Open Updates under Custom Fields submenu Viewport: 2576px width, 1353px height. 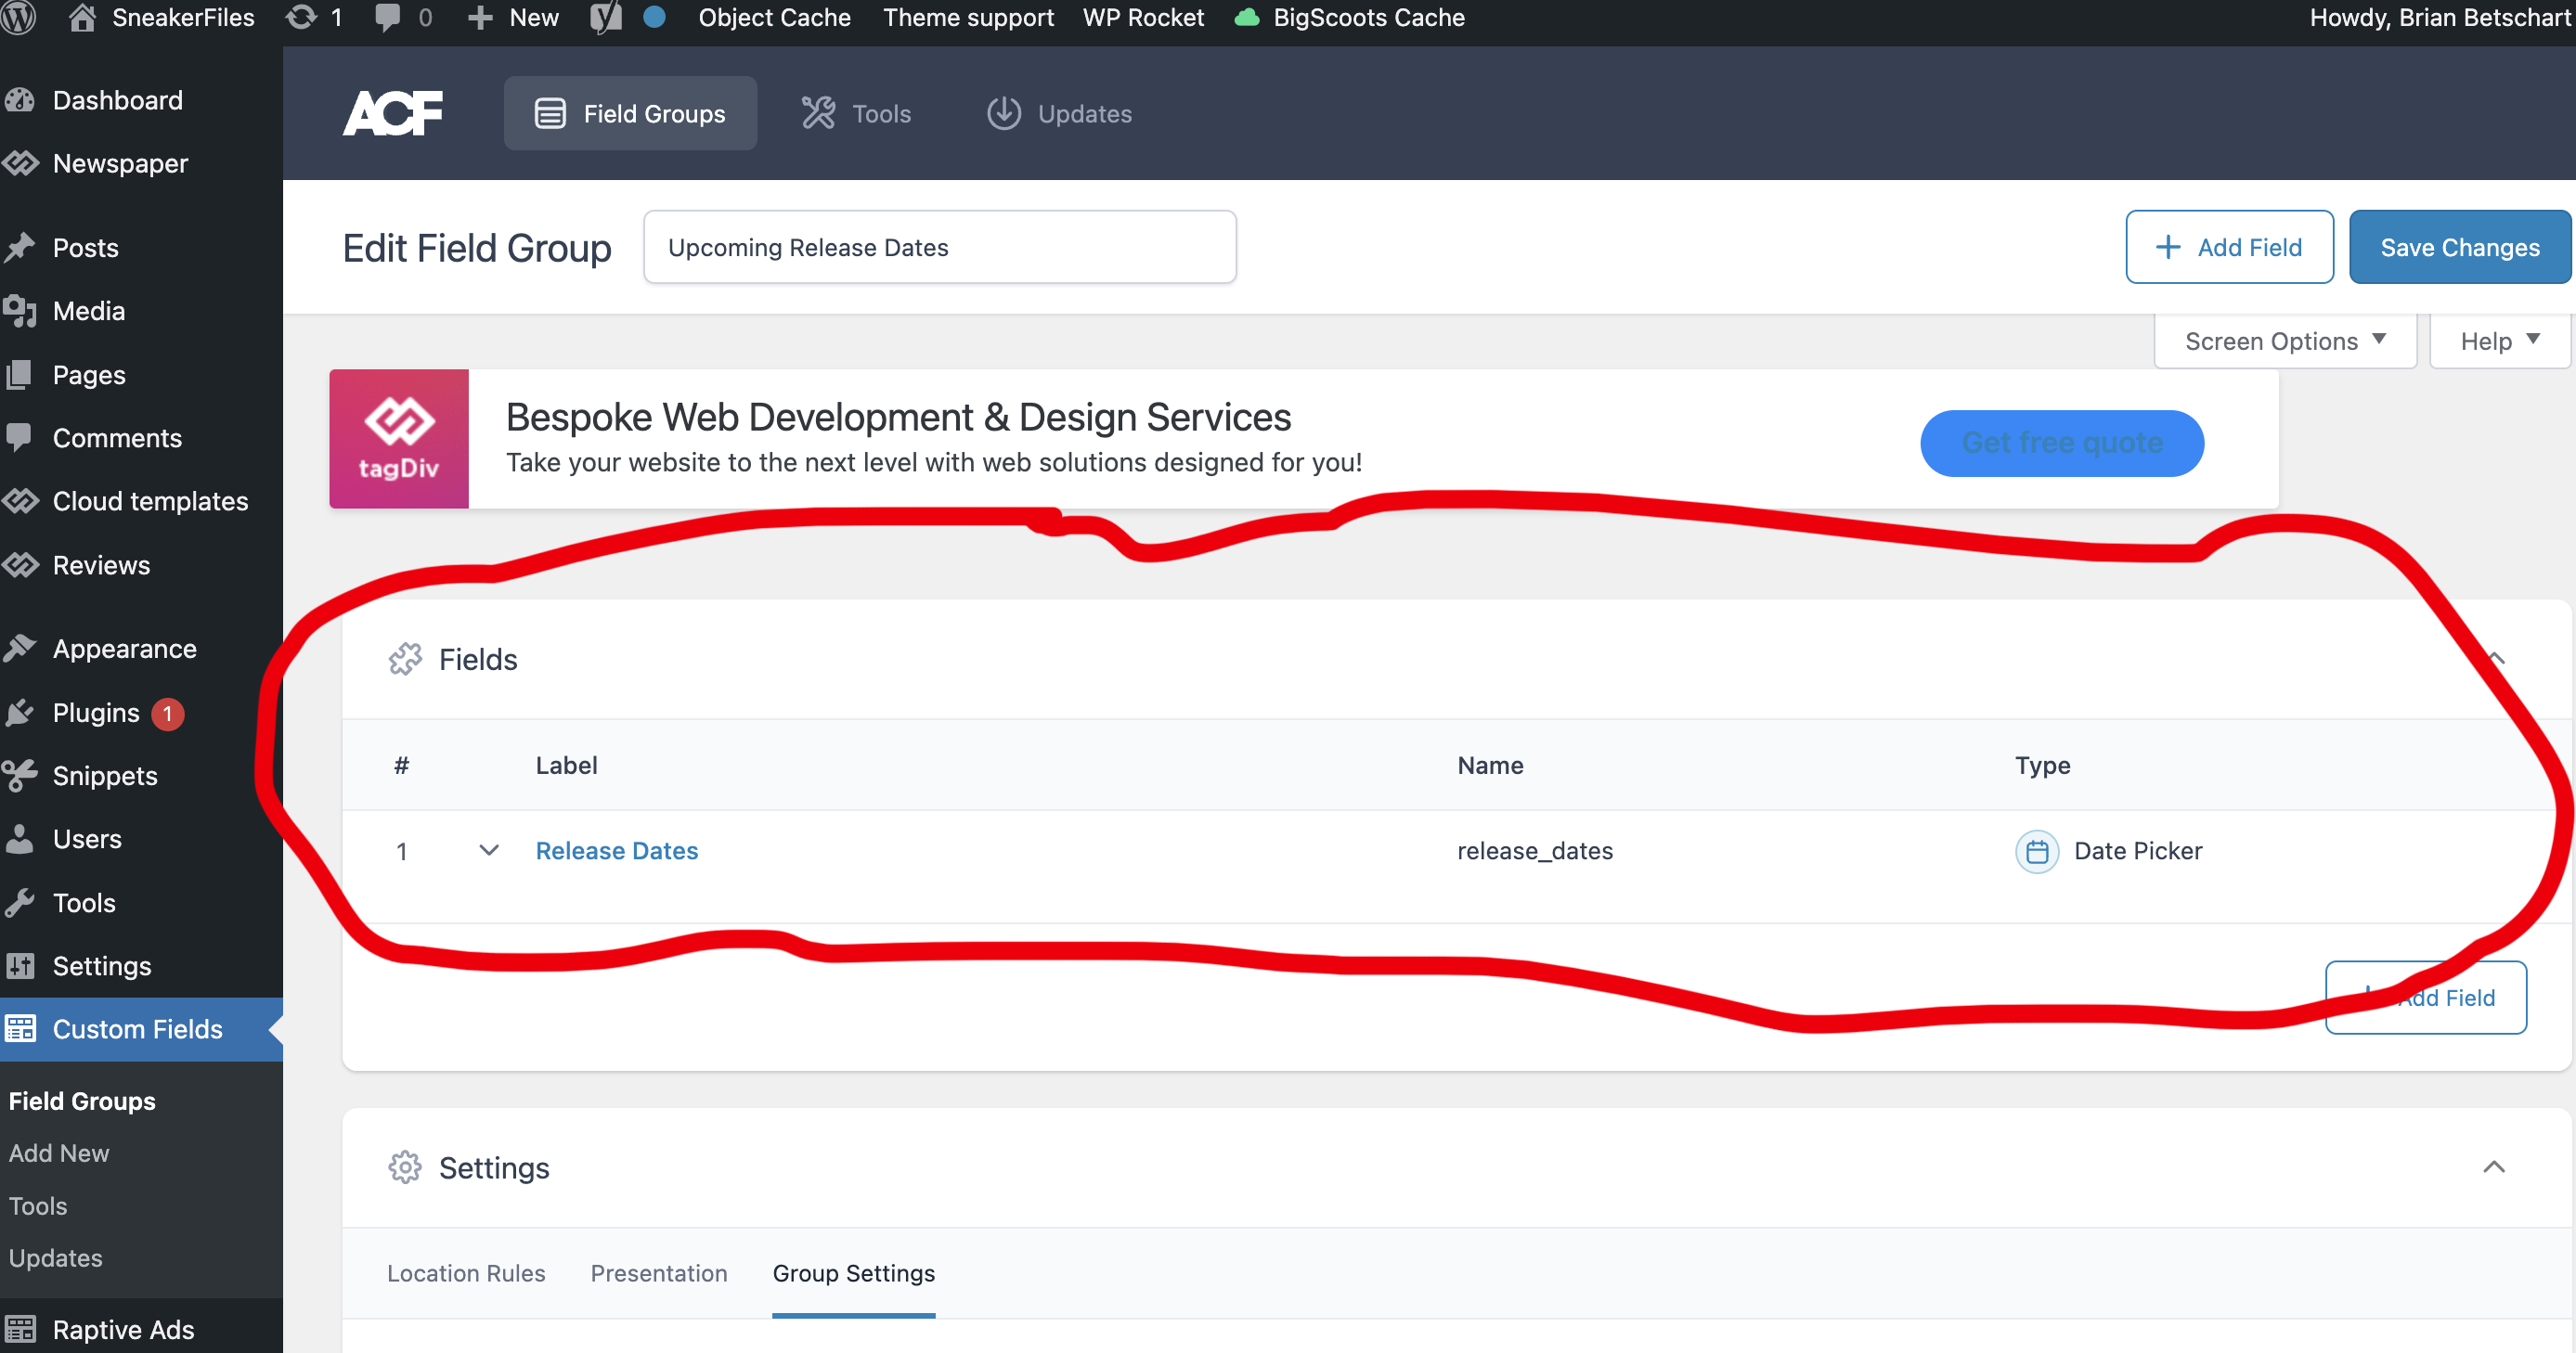56,1258
